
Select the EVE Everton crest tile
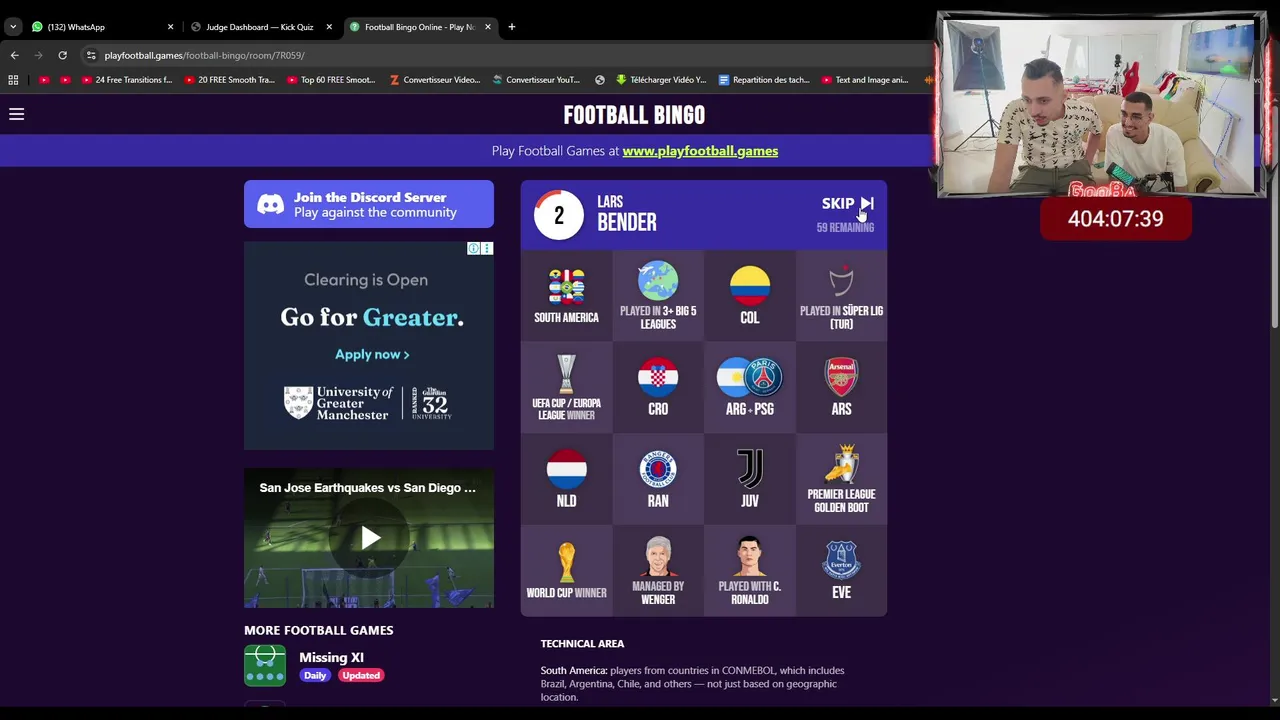point(841,572)
